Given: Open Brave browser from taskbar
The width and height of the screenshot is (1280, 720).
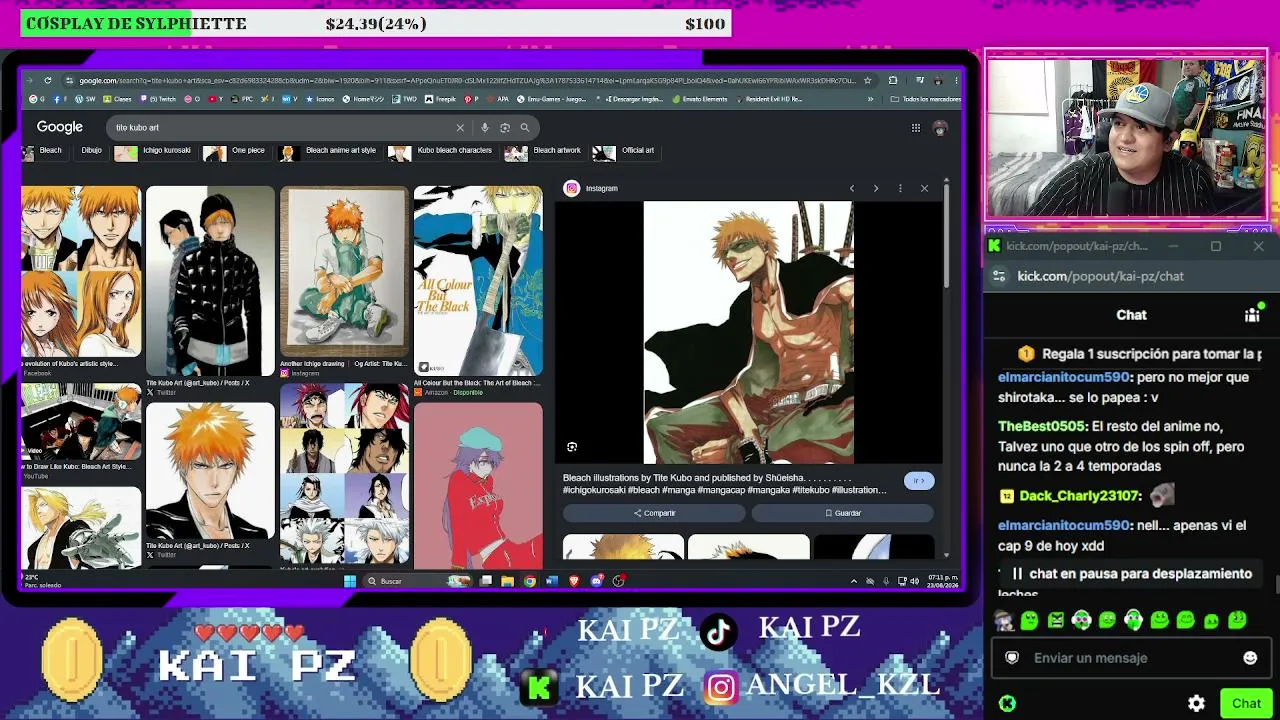Looking at the screenshot, I should pos(574,581).
